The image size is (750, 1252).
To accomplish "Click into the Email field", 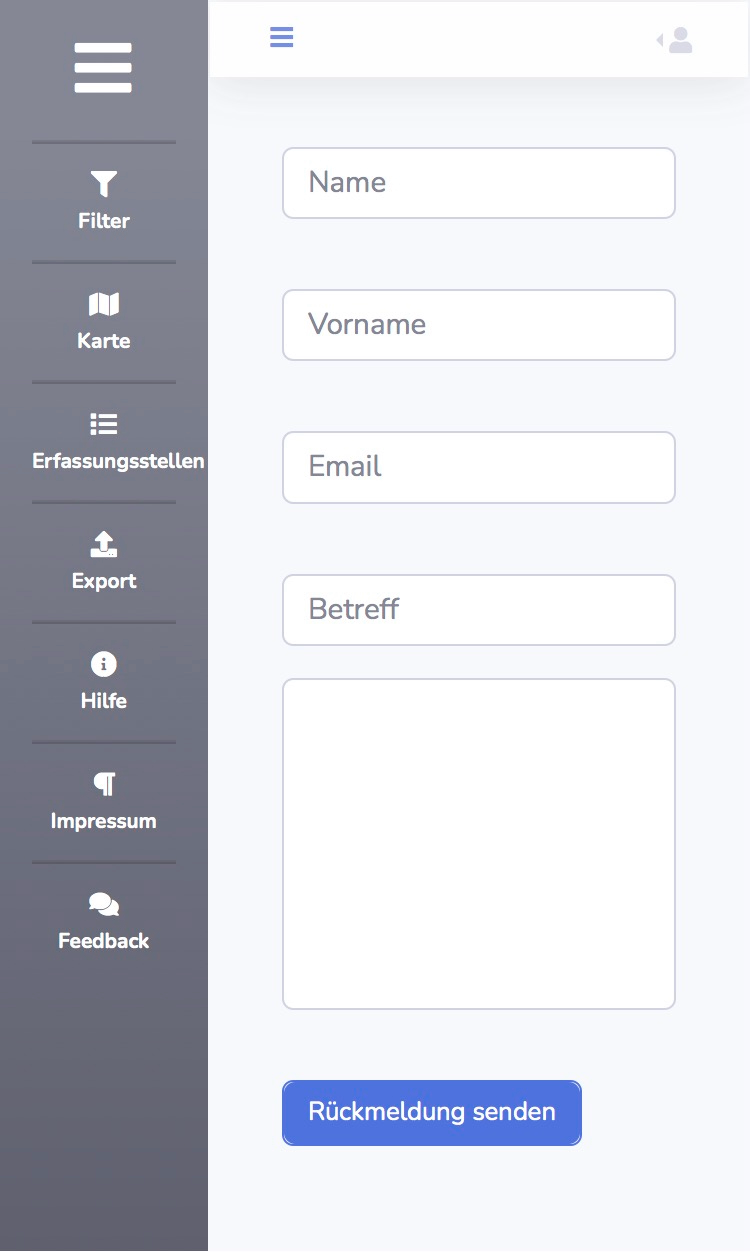I will click(479, 467).
